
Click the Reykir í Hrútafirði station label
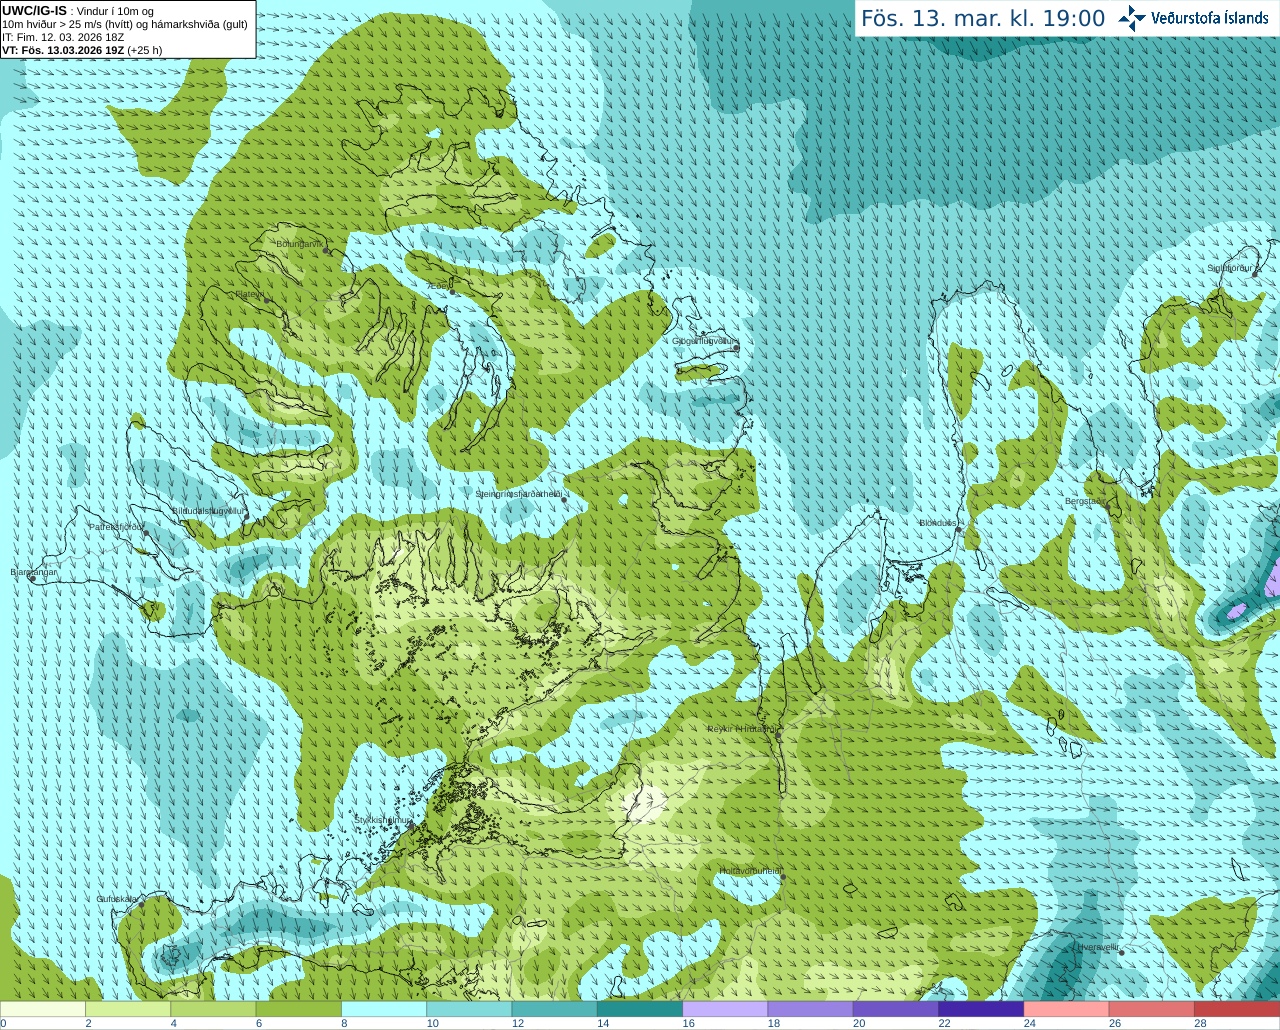click(741, 729)
